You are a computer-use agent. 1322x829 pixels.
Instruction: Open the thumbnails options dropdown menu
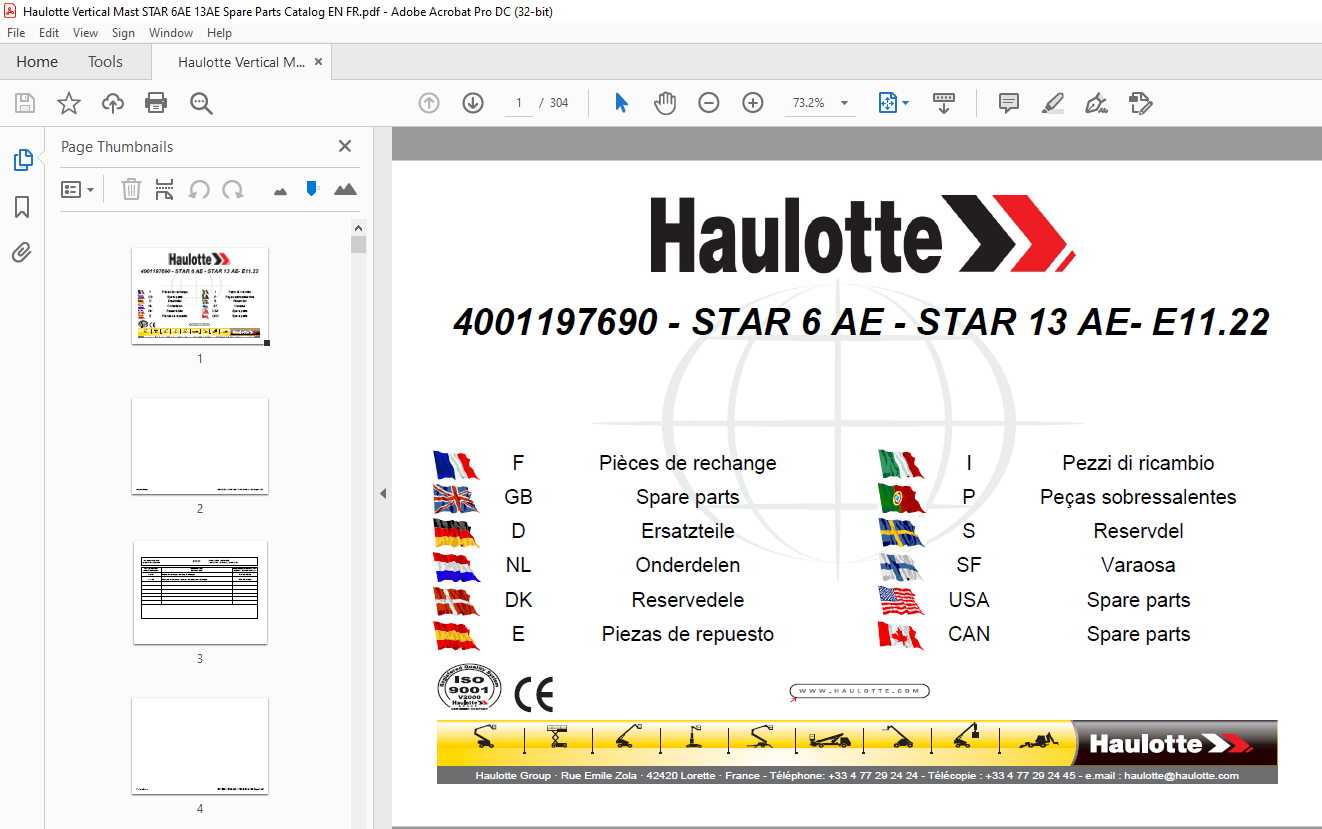[x=77, y=189]
